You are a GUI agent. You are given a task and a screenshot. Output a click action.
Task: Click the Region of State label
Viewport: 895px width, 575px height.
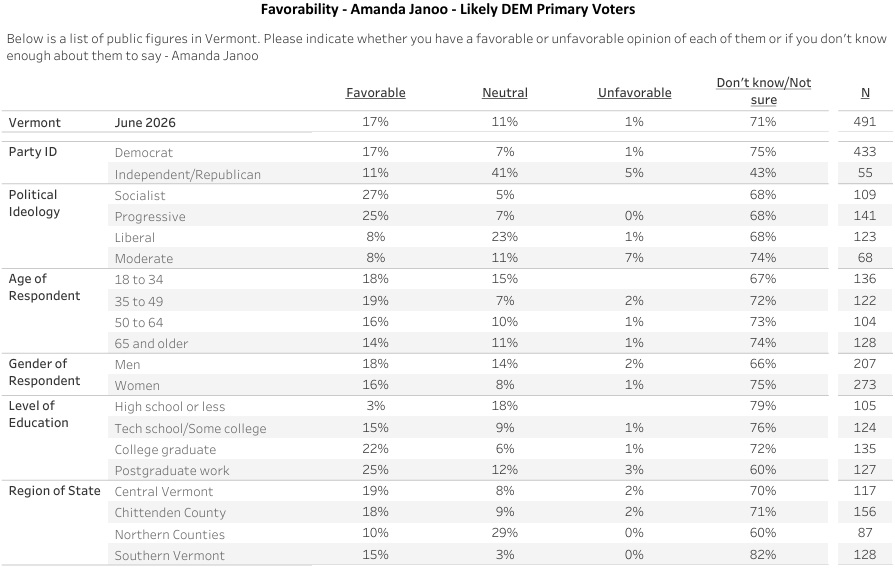pyautogui.click(x=54, y=490)
